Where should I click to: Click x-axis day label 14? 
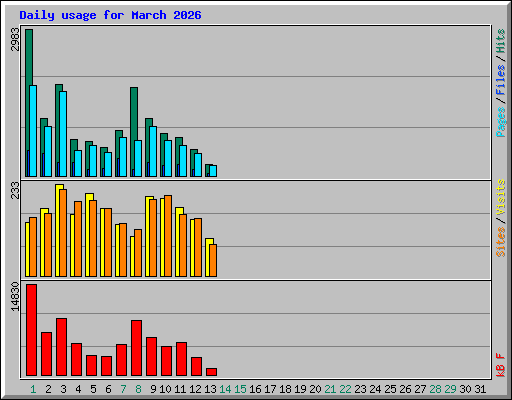(225, 389)
